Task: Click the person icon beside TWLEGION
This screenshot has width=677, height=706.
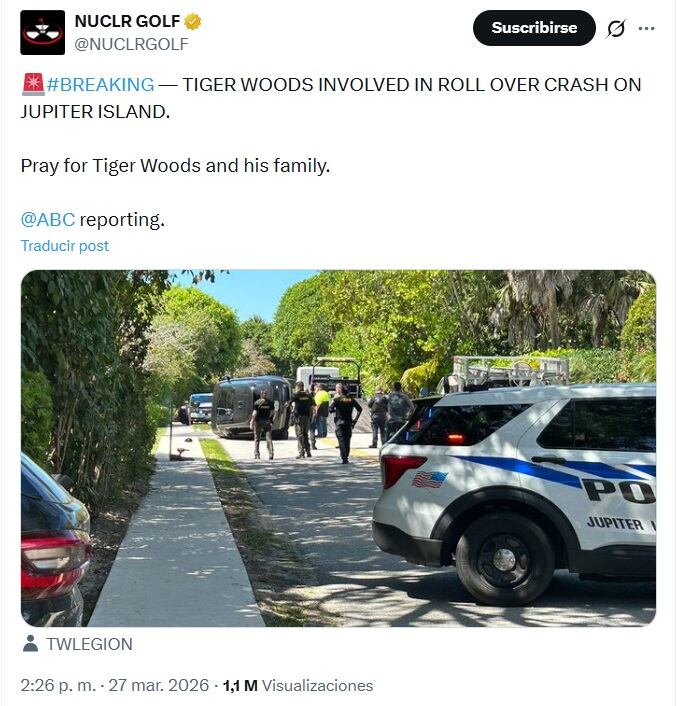Action: coord(30,643)
